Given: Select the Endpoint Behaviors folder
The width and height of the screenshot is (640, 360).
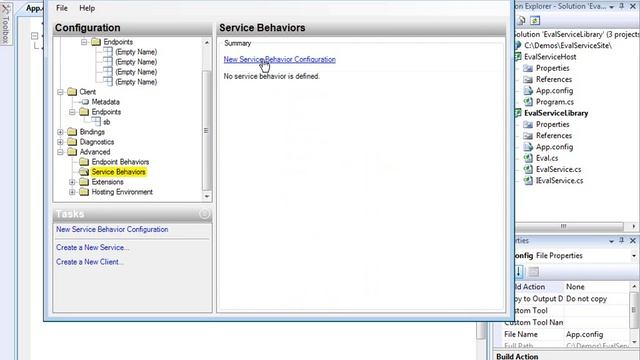Looking at the screenshot, I should (120, 162).
